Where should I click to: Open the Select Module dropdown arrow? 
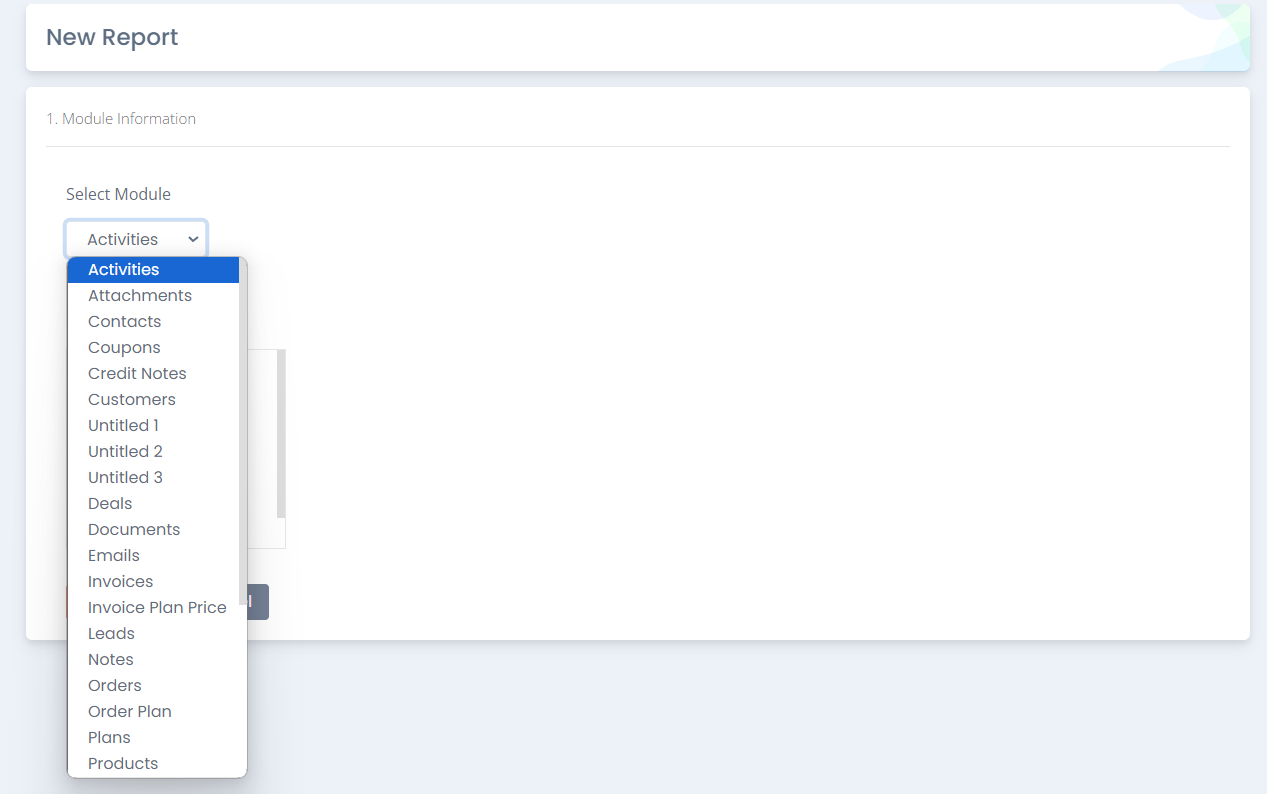coord(193,240)
